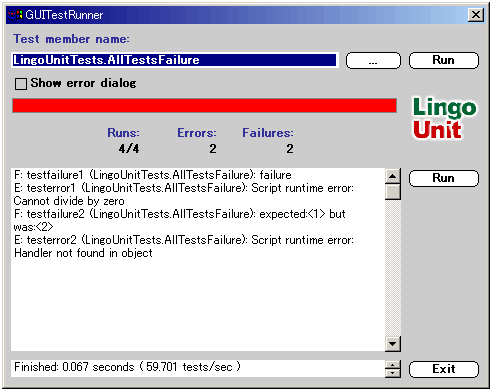The width and height of the screenshot is (493, 391).
Task: Click the Finished status text field
Action: pyautogui.click(x=198, y=368)
